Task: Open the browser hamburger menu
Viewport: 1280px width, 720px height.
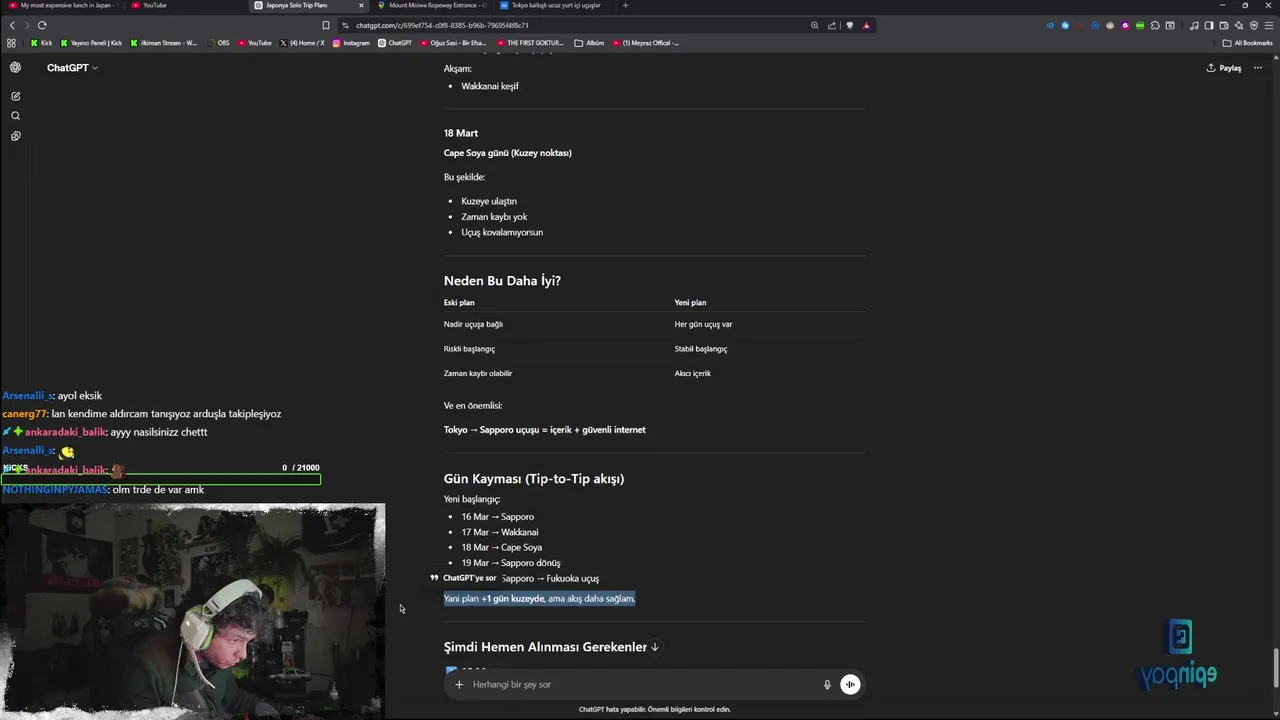Action: coord(1269,25)
